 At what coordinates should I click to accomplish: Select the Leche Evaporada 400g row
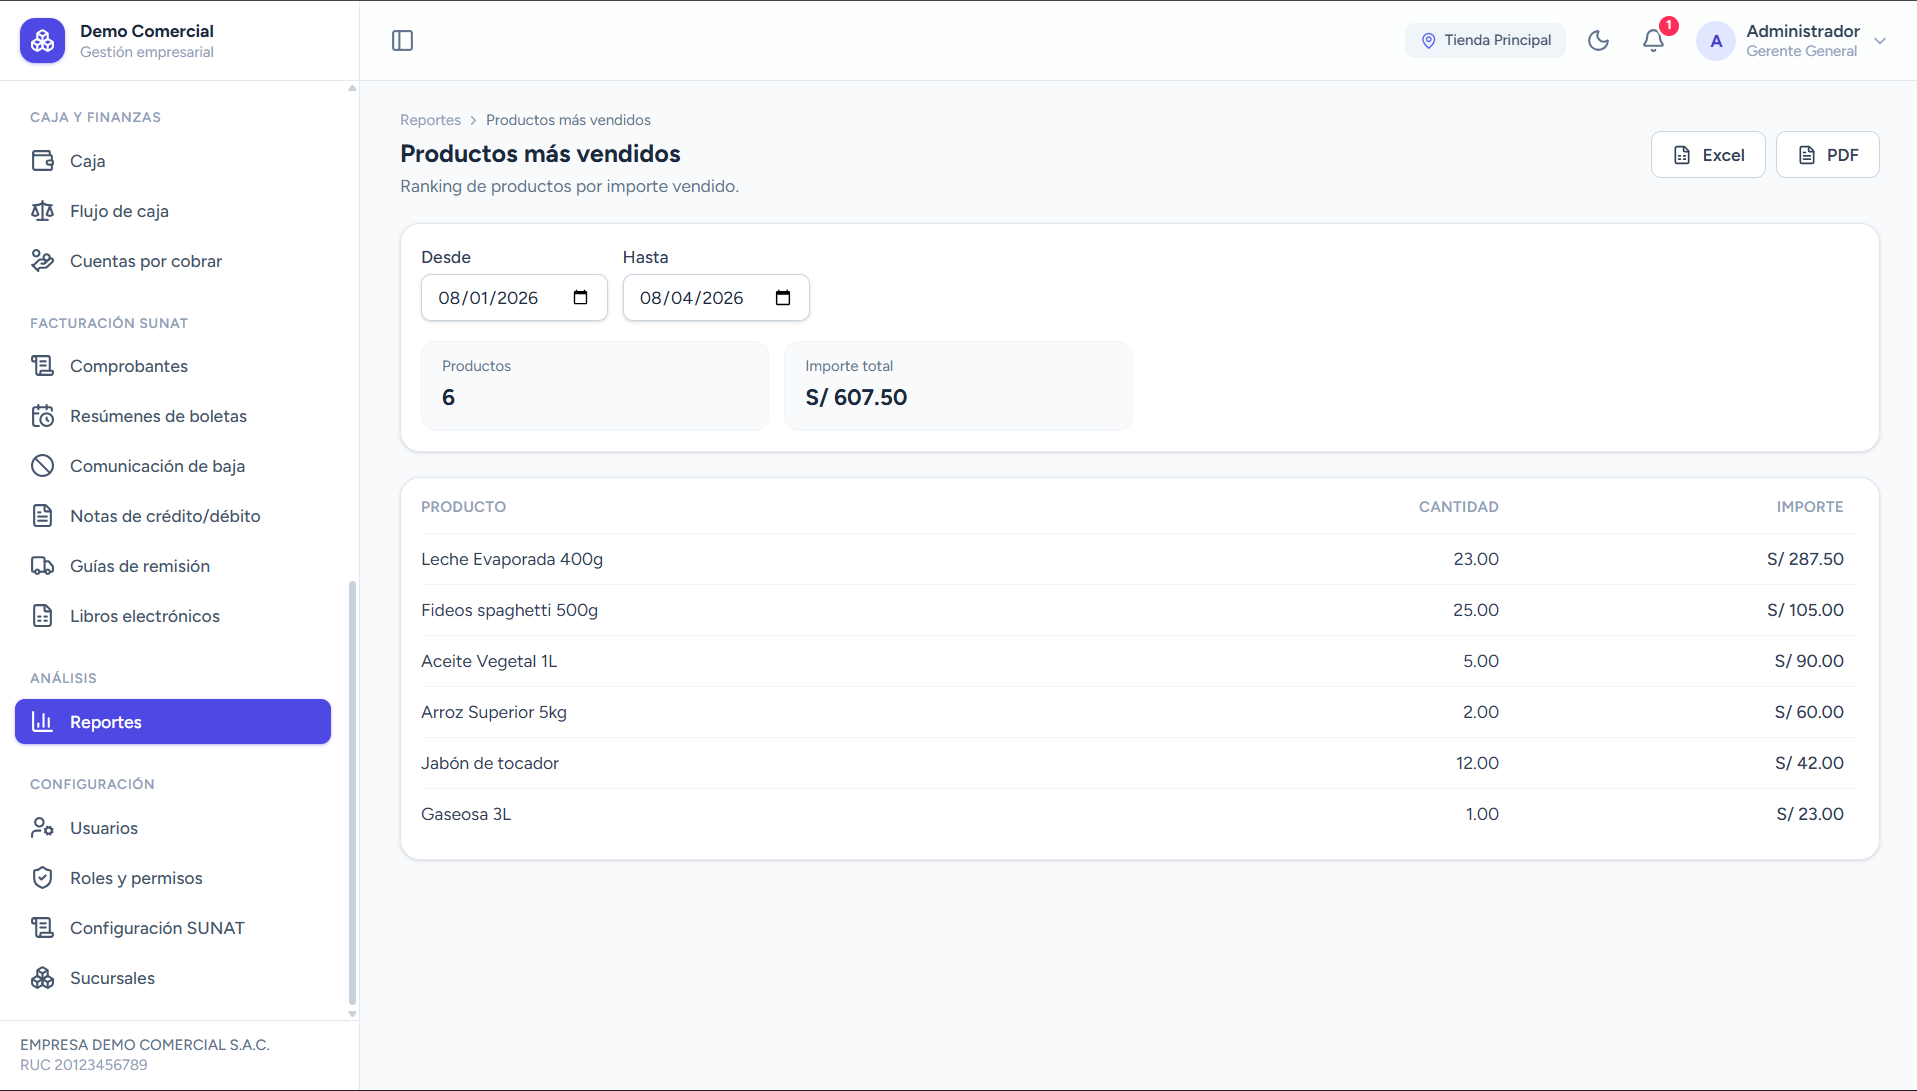pyautogui.click(x=1140, y=559)
